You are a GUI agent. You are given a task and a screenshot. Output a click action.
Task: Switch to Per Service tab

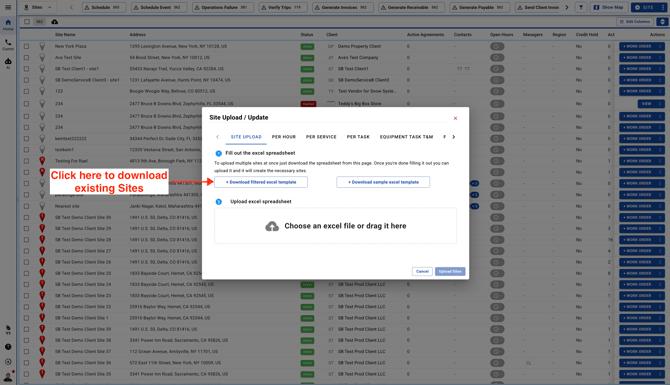[x=321, y=137]
